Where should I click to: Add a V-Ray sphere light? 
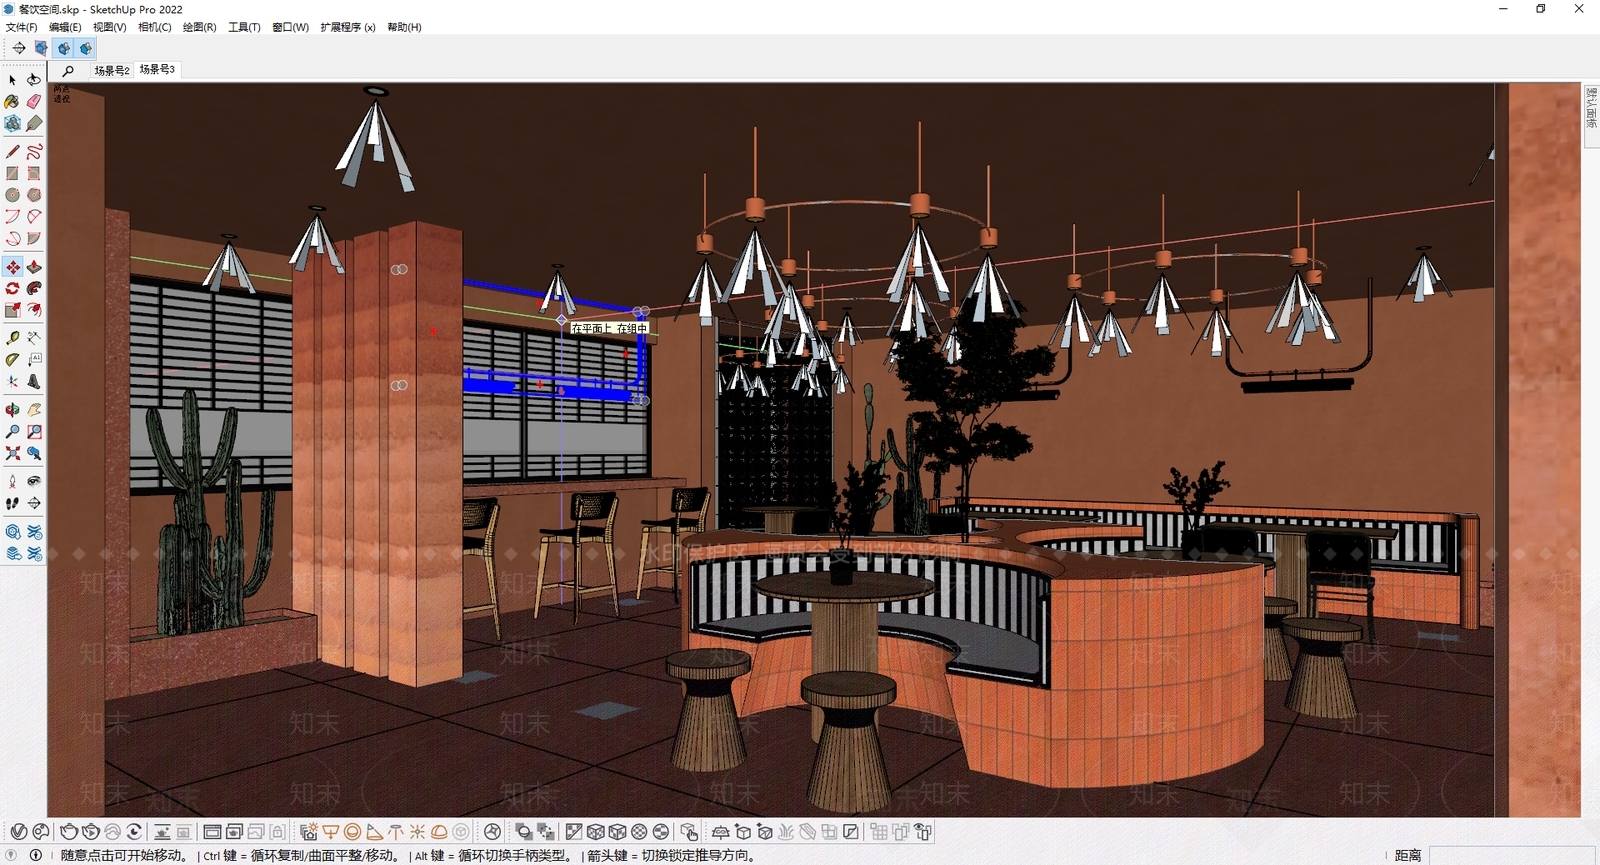(352, 832)
